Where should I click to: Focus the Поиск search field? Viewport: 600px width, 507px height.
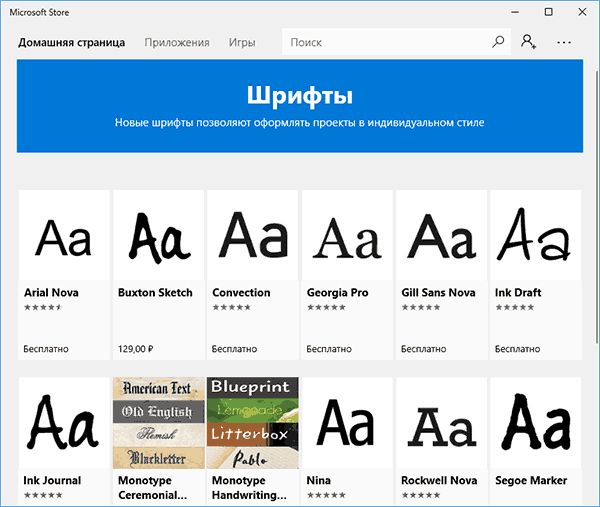click(x=396, y=42)
